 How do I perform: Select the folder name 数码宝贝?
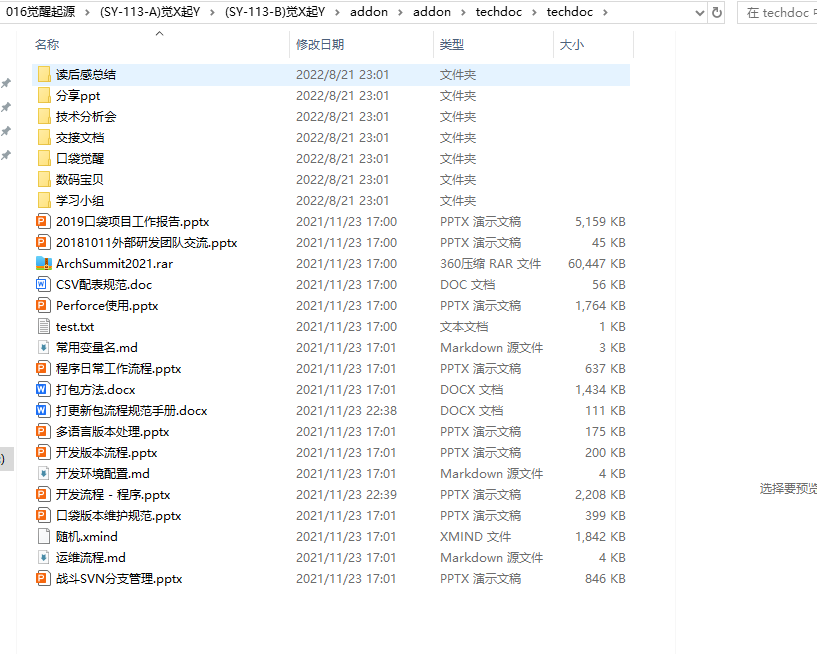[x=80, y=180]
